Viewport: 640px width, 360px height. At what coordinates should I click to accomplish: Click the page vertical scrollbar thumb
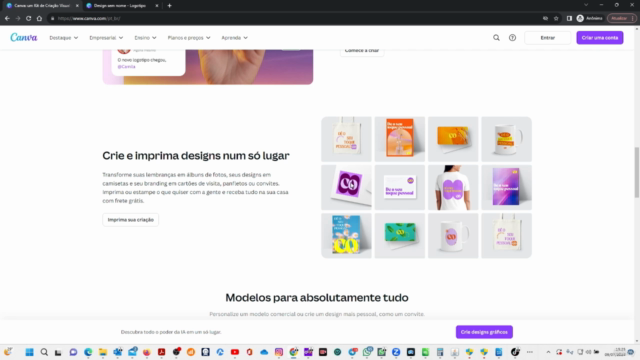click(637, 172)
